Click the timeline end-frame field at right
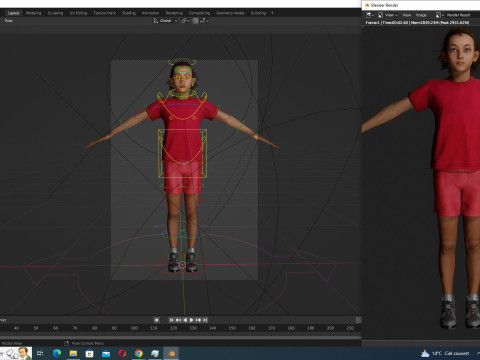The image size is (480, 360). tap(358, 320)
